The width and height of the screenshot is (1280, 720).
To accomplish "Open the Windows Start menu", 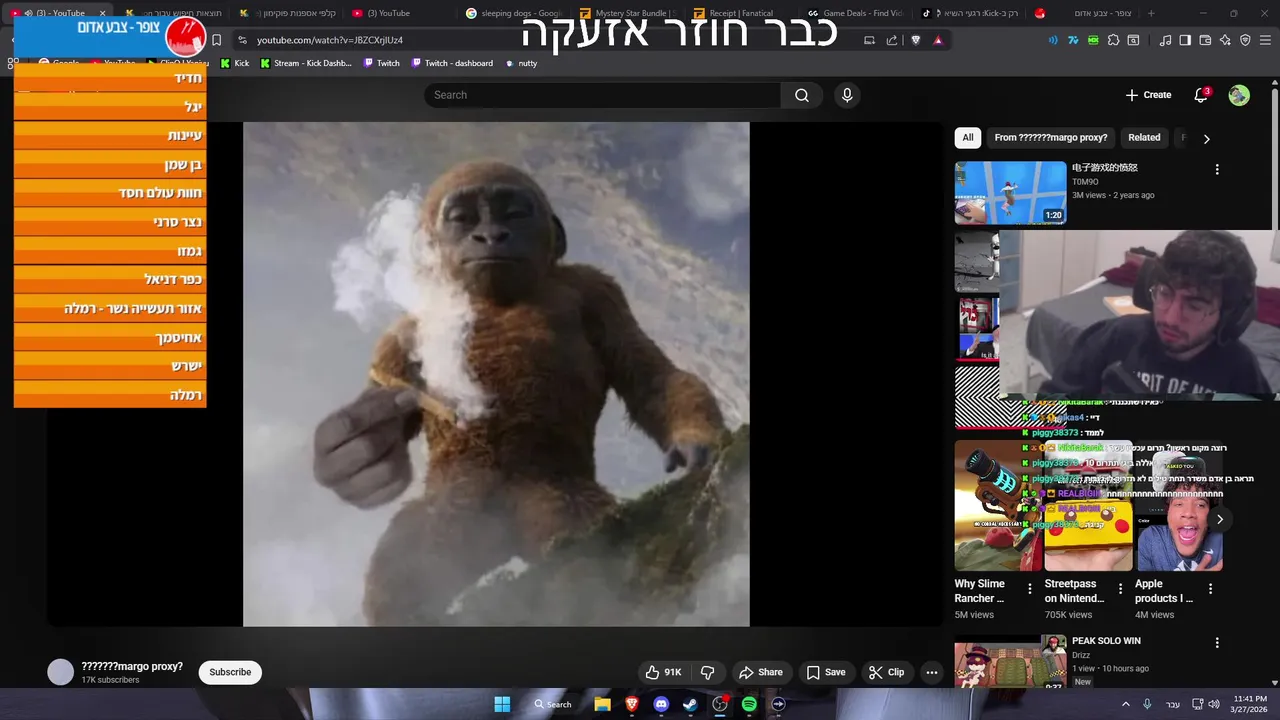I will pos(502,704).
